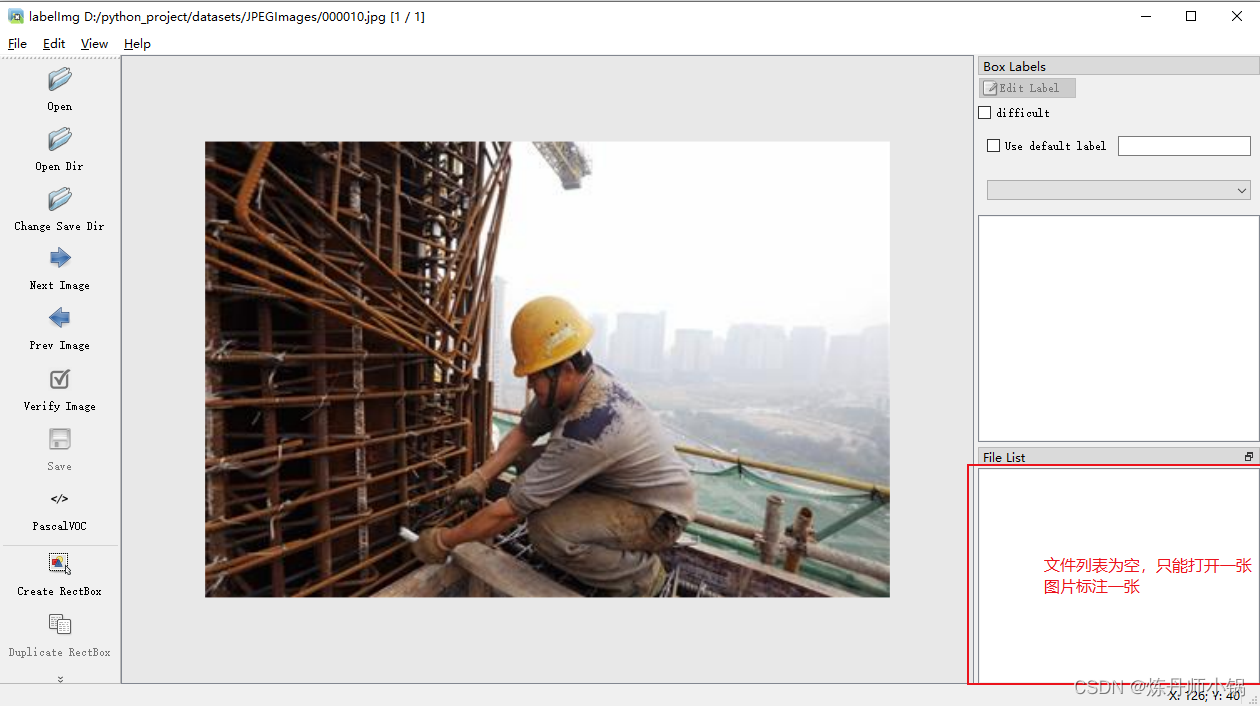1260x706 pixels.
Task: Open the Help menu
Action: (137, 43)
